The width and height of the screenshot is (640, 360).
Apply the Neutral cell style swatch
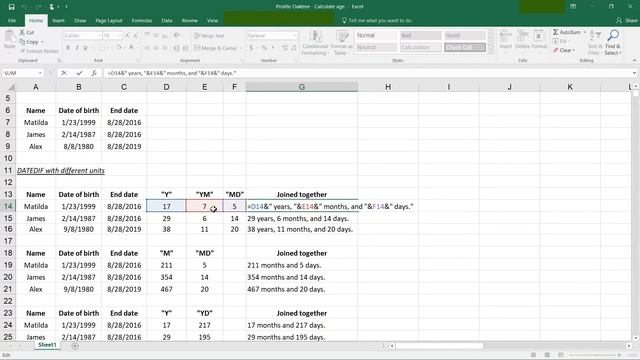tap(376, 47)
